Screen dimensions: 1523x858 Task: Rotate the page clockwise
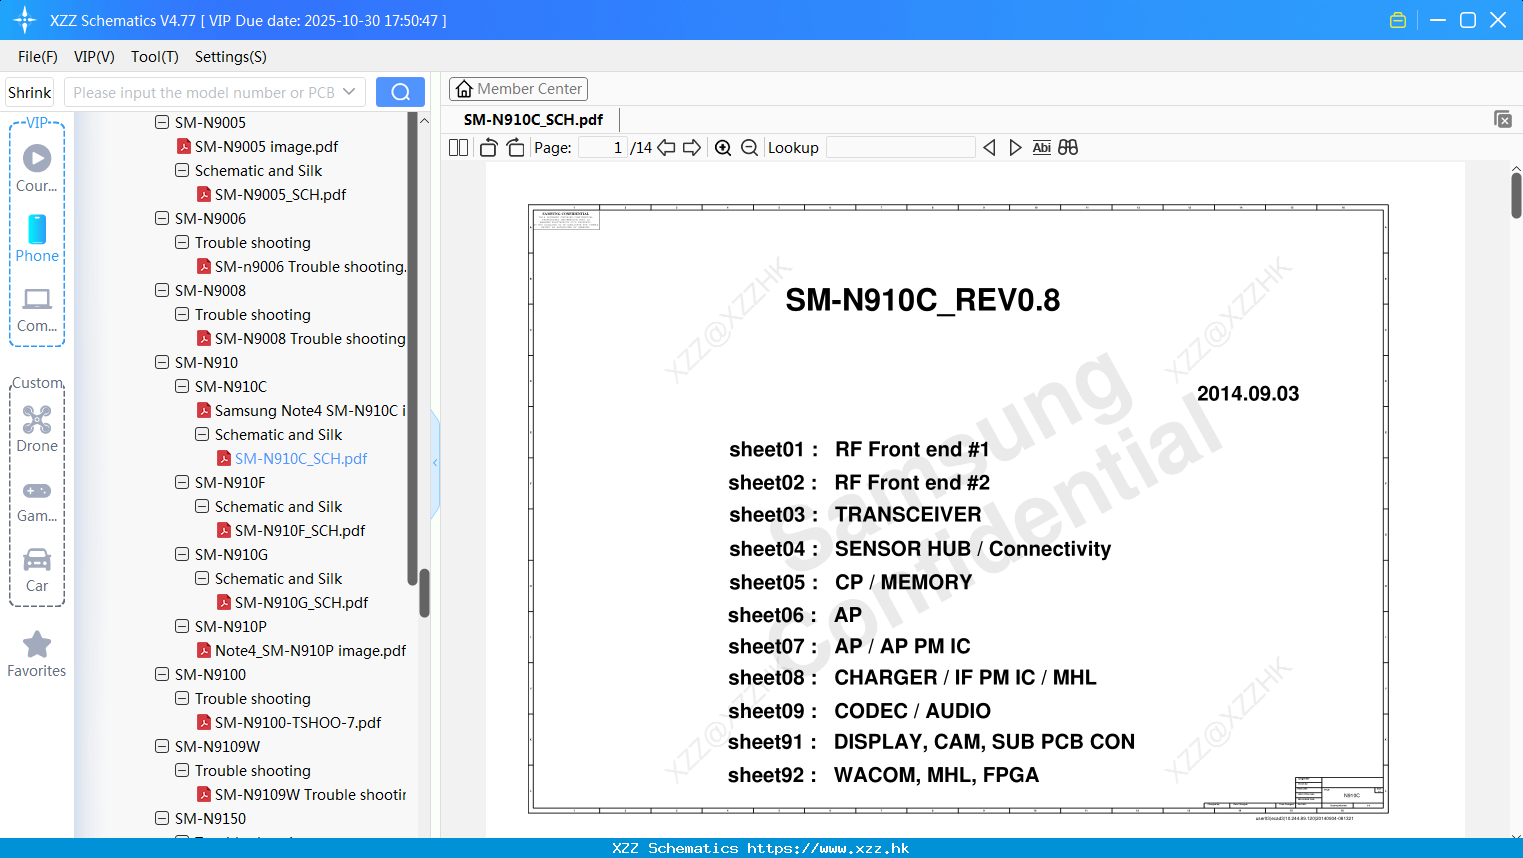click(x=514, y=147)
